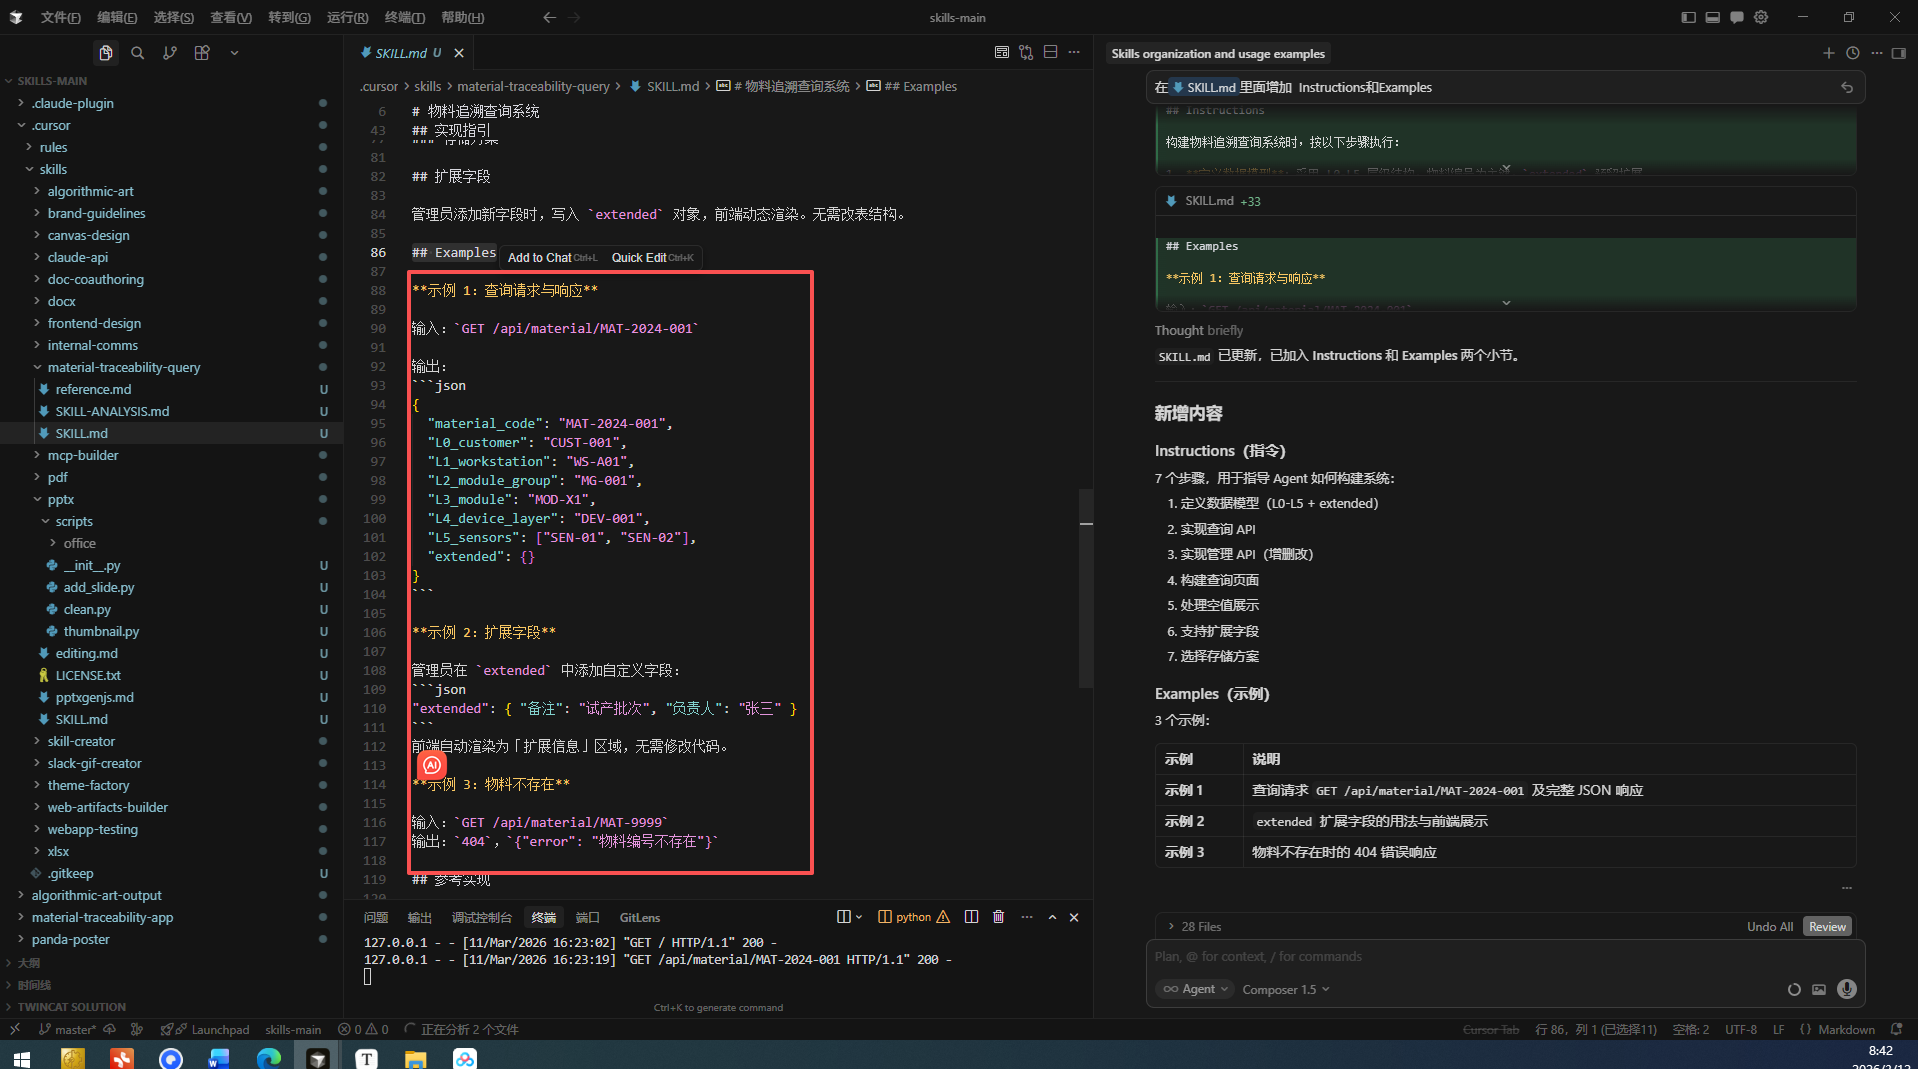This screenshot has height=1069, width=1918.
Task: Open errors and warnings status indicator
Action: pyautogui.click(x=363, y=1030)
